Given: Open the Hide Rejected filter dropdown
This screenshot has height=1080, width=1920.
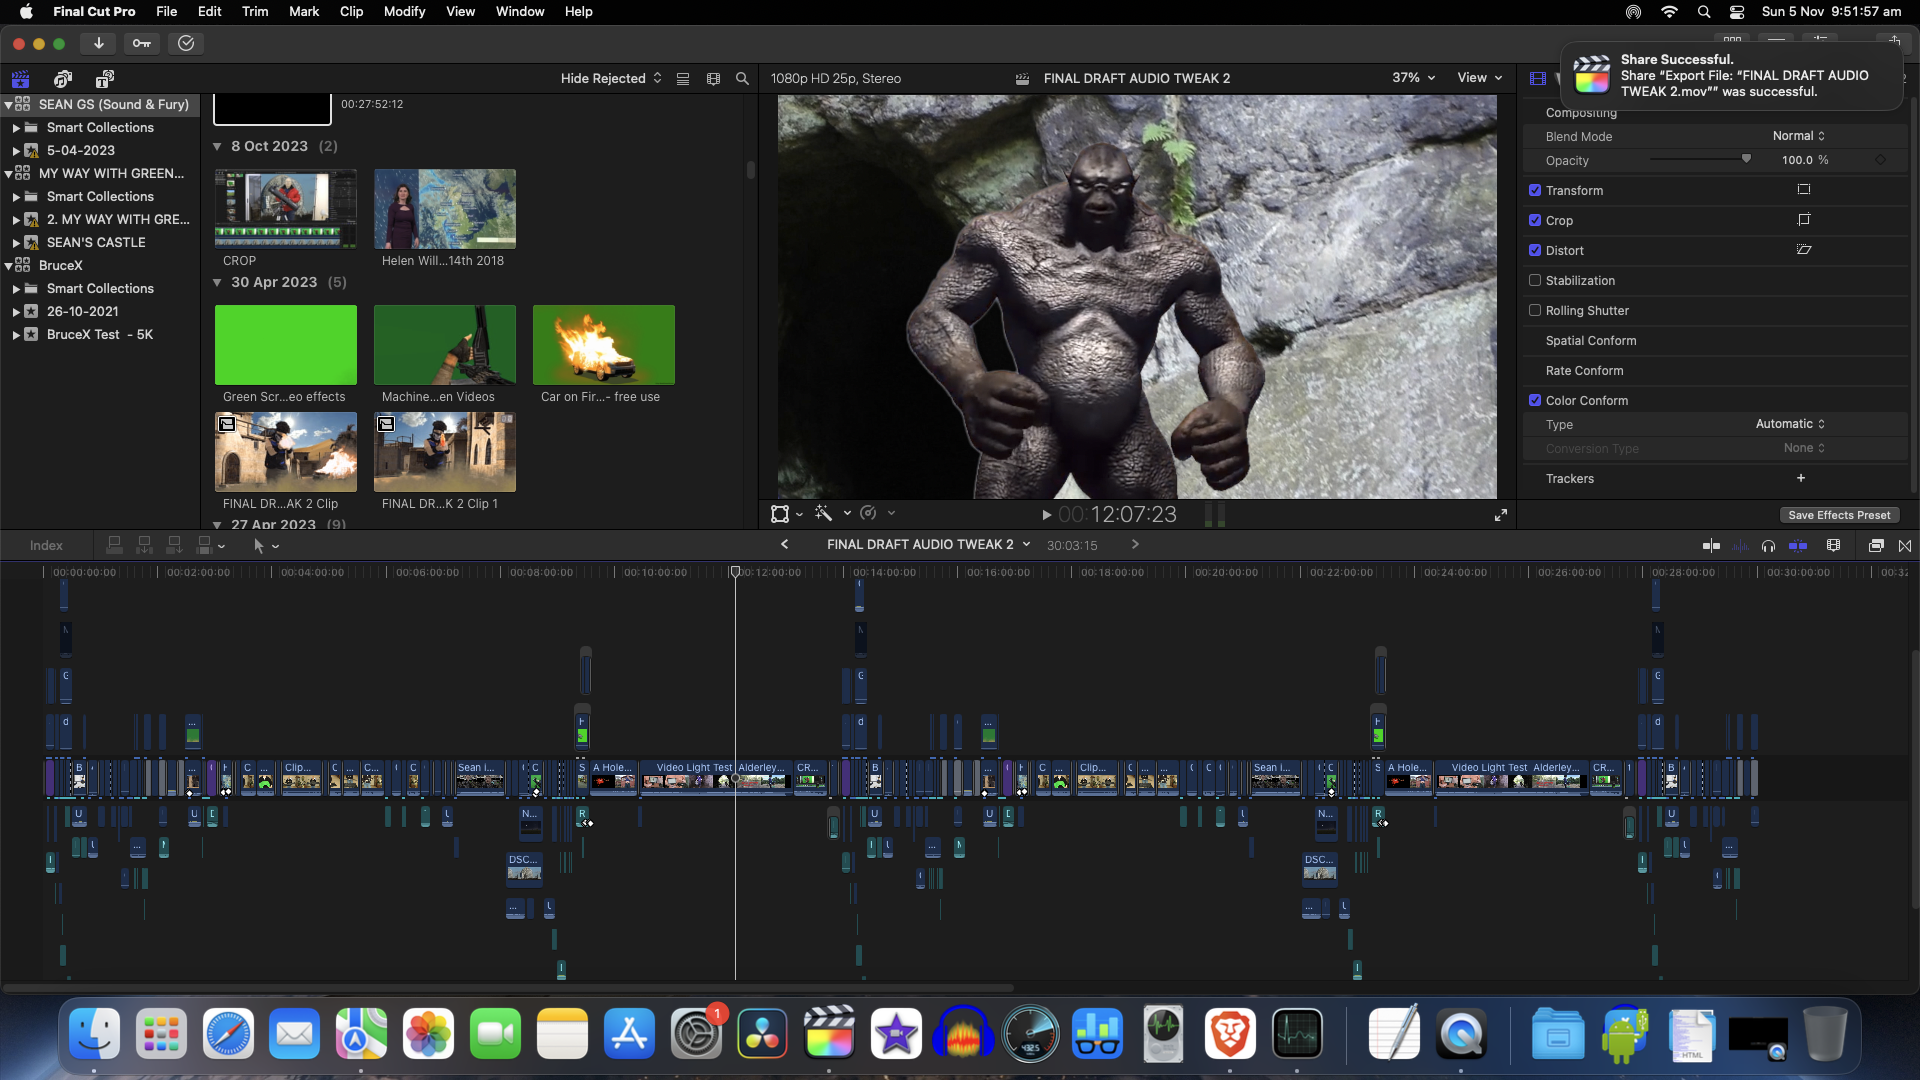Looking at the screenshot, I should pyautogui.click(x=610, y=79).
